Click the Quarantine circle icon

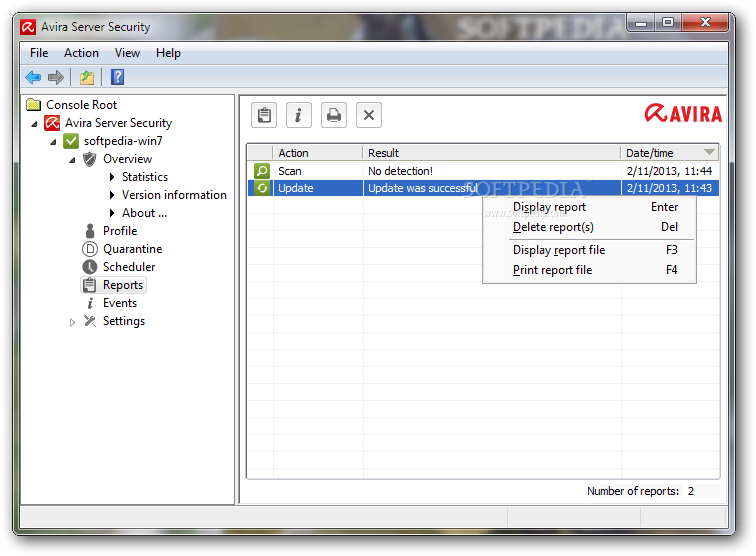click(x=90, y=249)
